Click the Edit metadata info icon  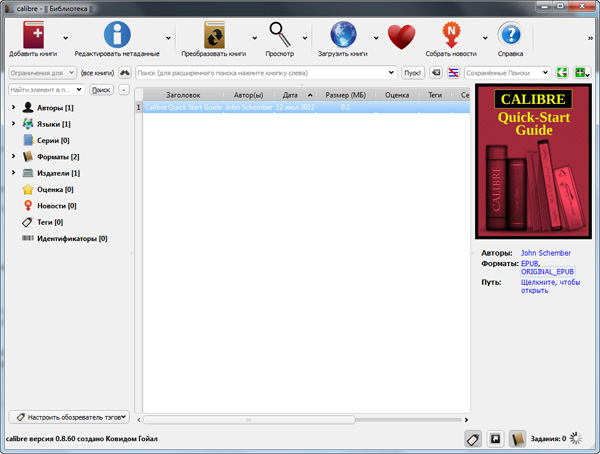(x=117, y=36)
